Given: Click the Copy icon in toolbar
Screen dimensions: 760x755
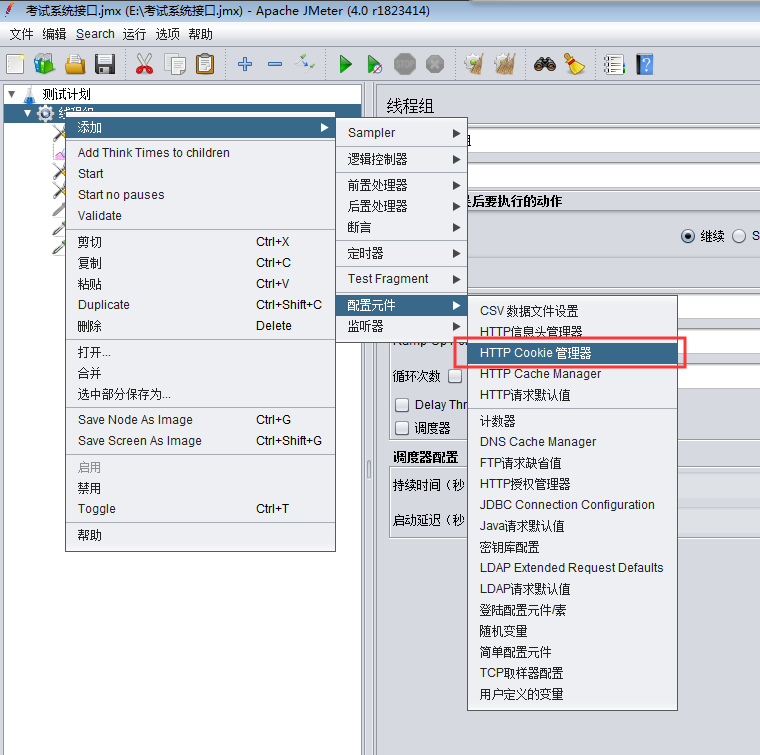Looking at the screenshot, I should [175, 64].
